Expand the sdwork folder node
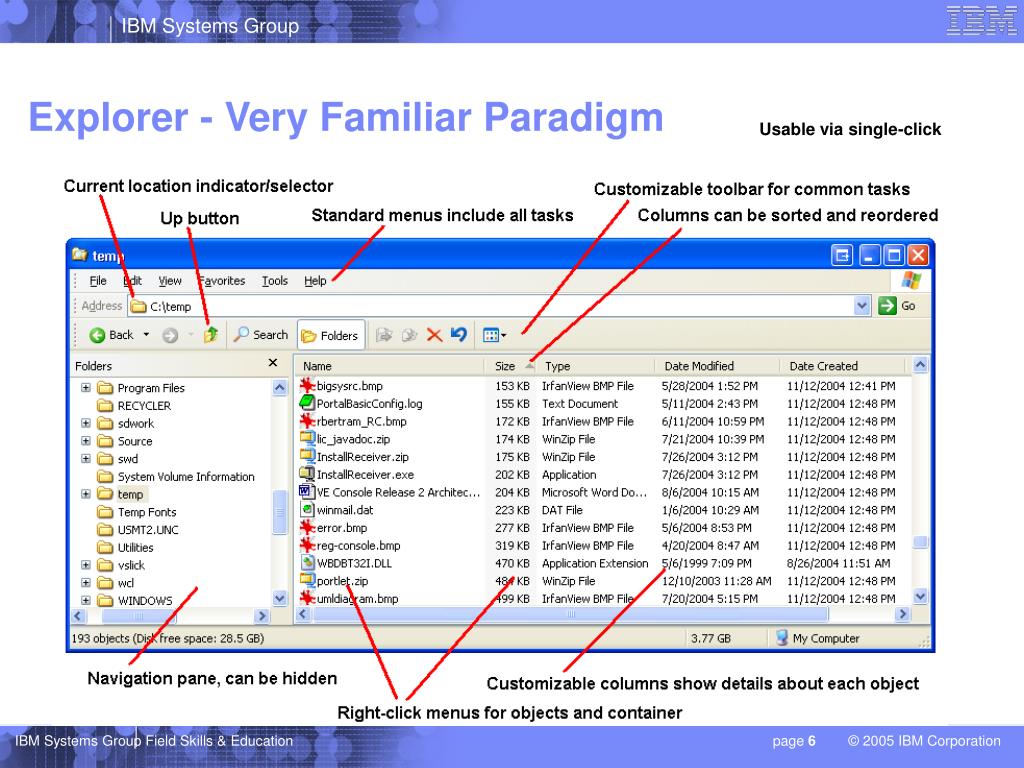This screenshot has width=1024, height=768. click(x=86, y=423)
